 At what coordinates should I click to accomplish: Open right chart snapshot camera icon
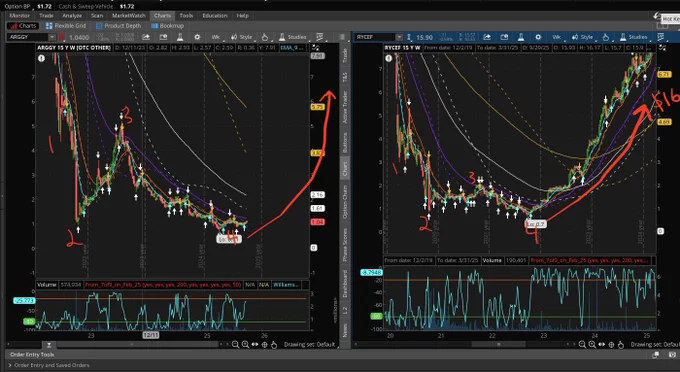pyautogui.click(x=504, y=37)
